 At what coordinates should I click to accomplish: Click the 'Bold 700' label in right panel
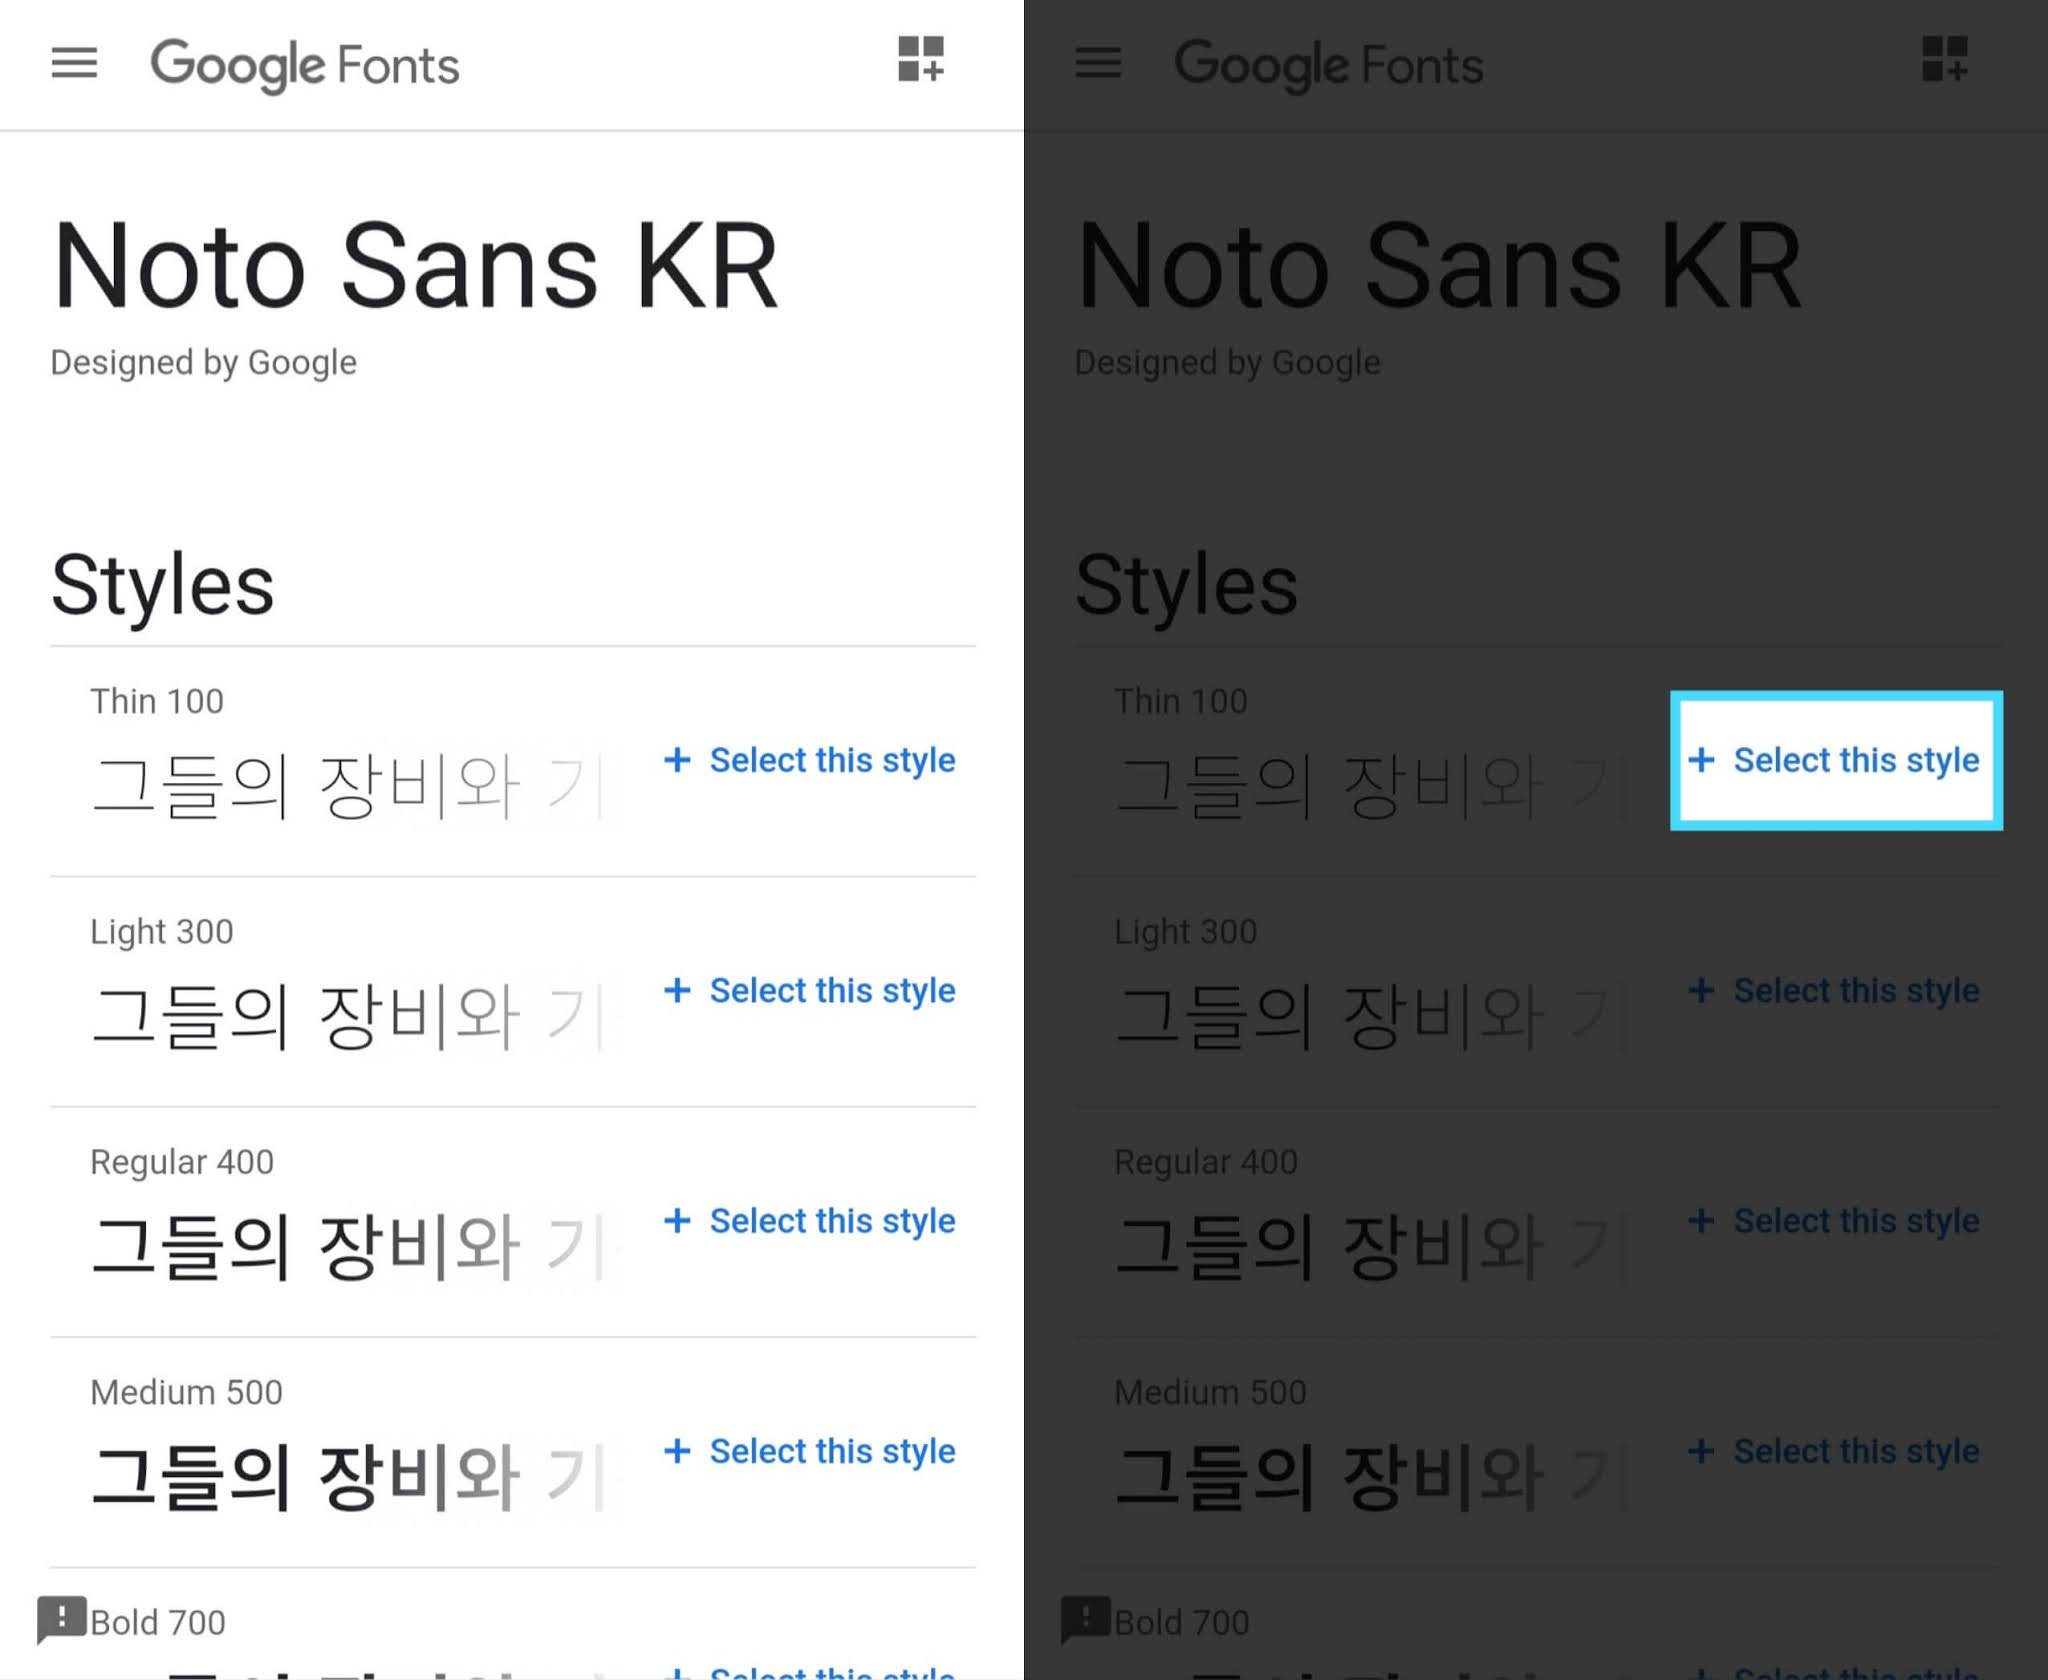click(1182, 1622)
